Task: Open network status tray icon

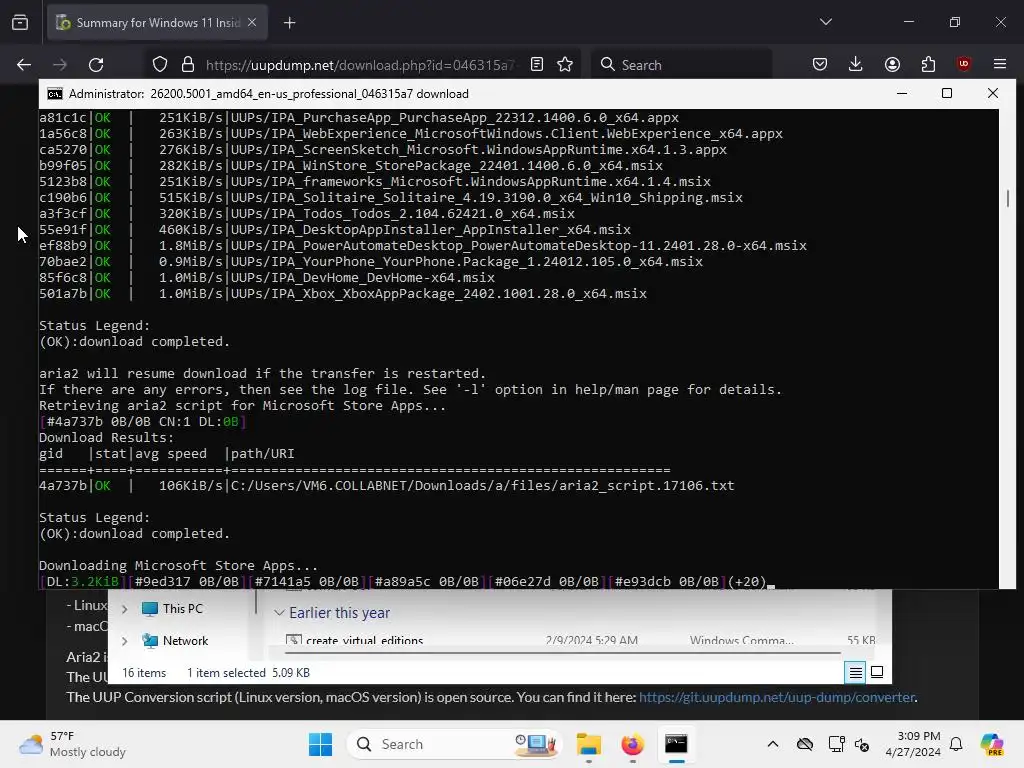Action: [x=836, y=744]
